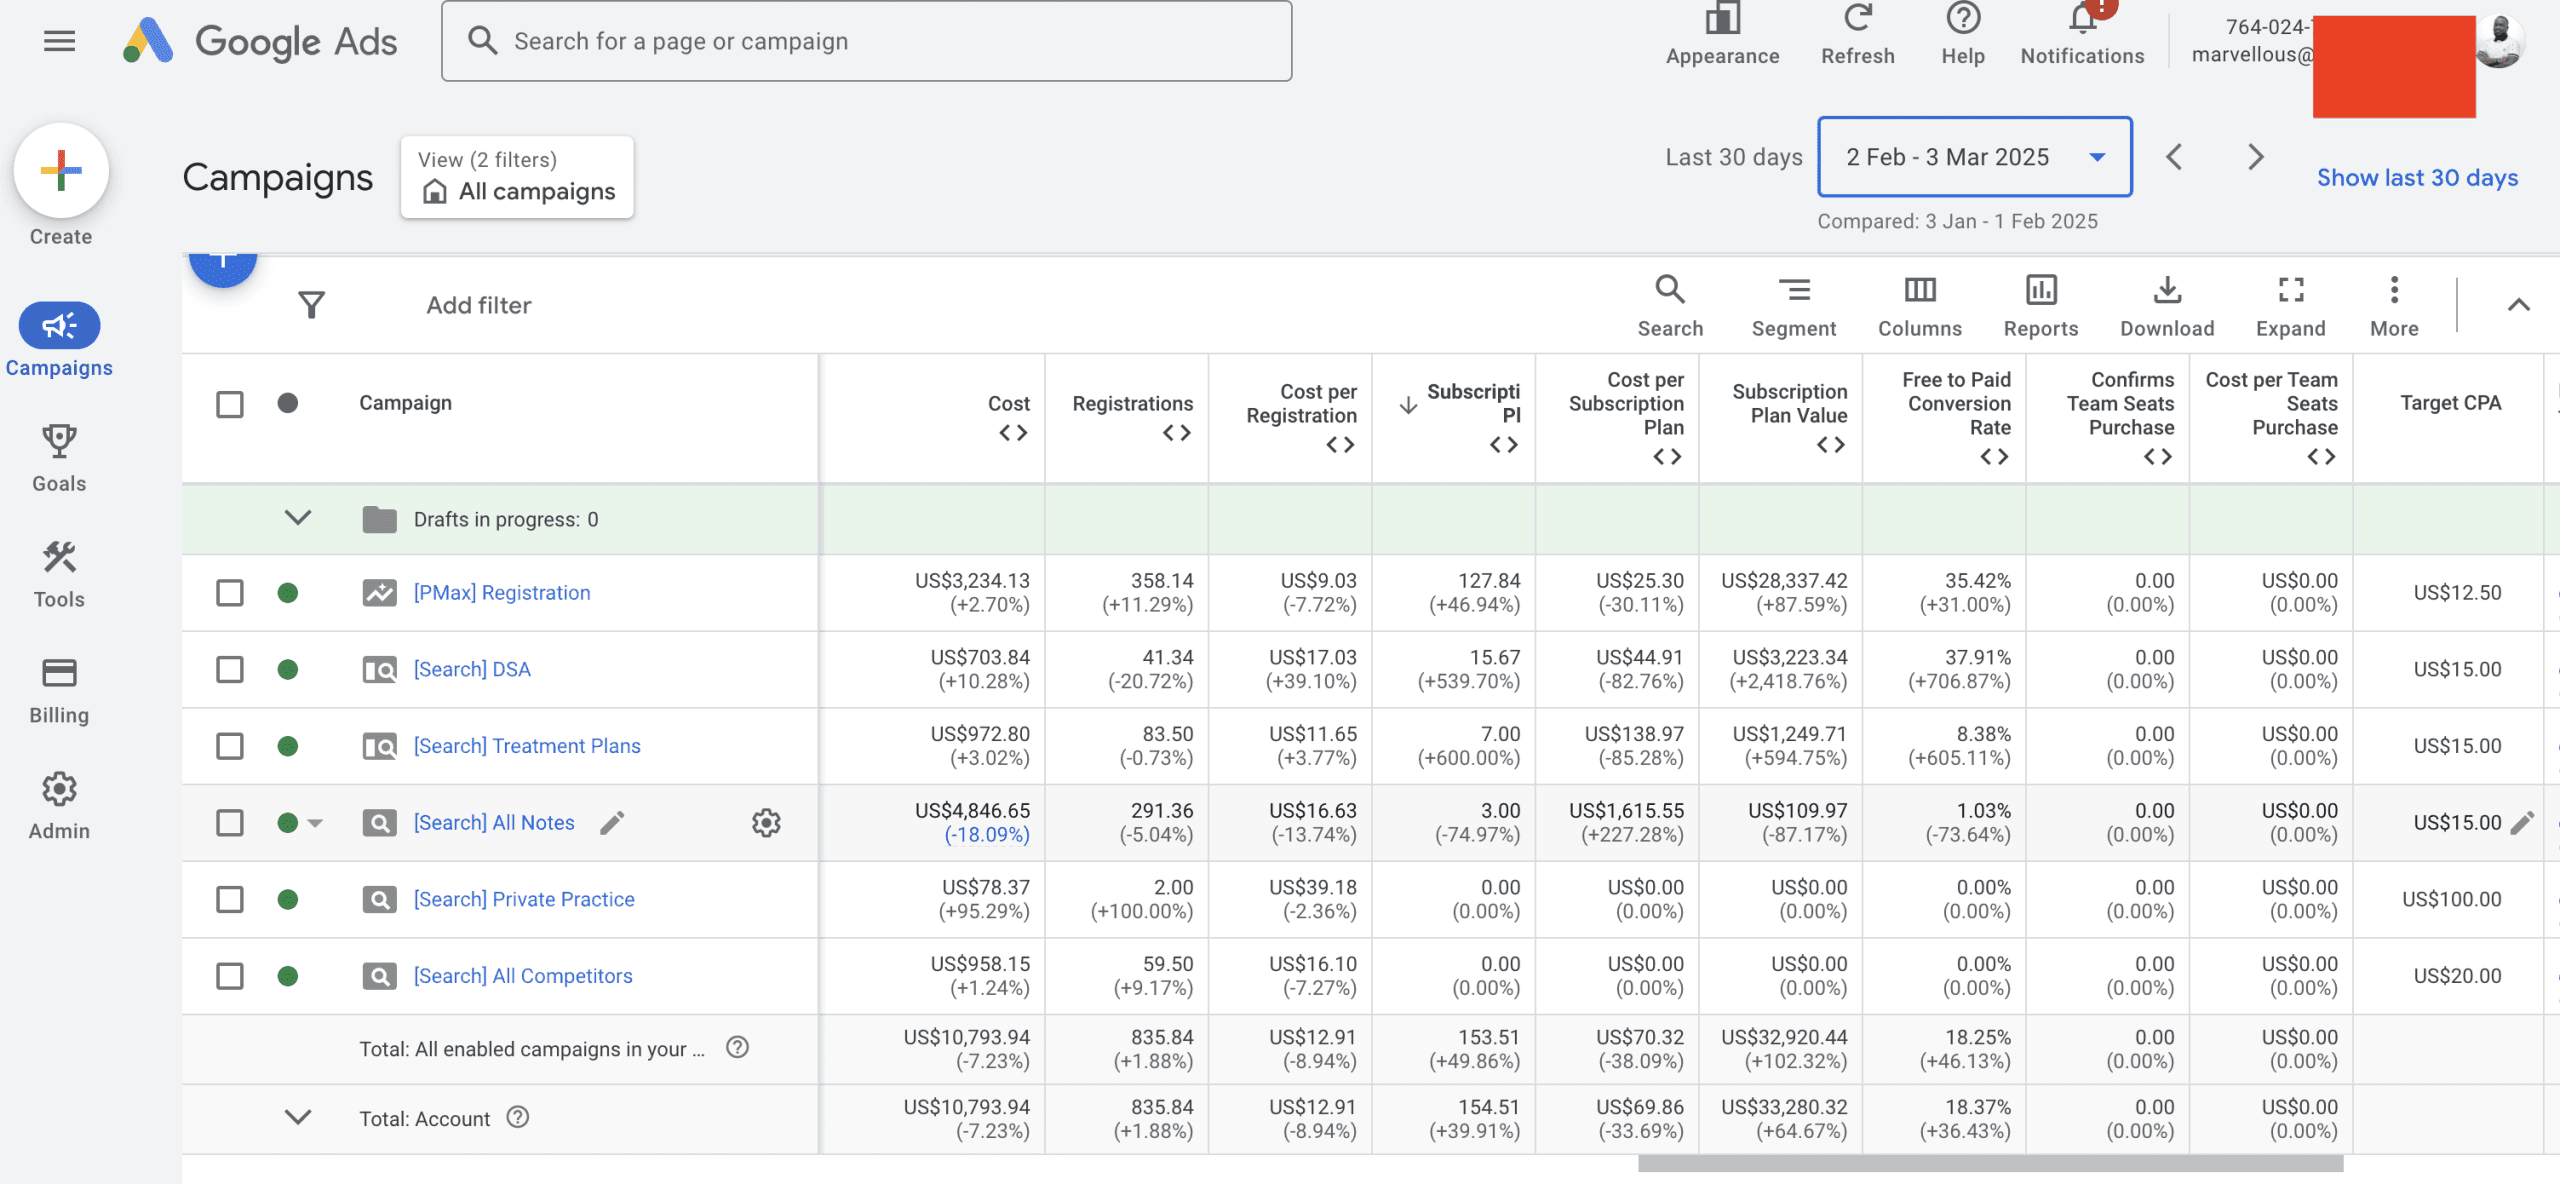
Task: Go to next date range
Action: click(x=2255, y=157)
